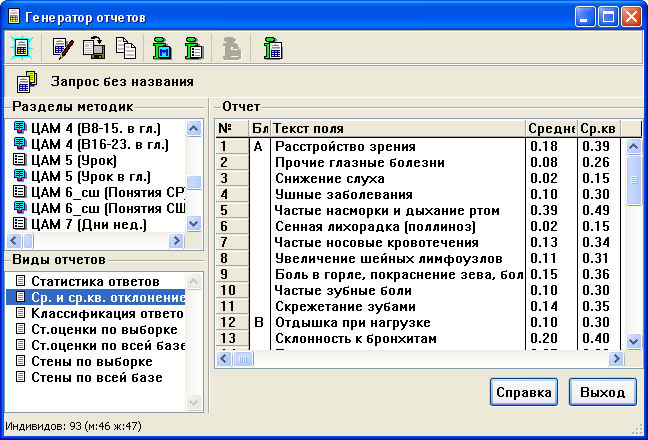Click the 'Средне' column header
Screen dimensions: 648x440
(x=551, y=129)
